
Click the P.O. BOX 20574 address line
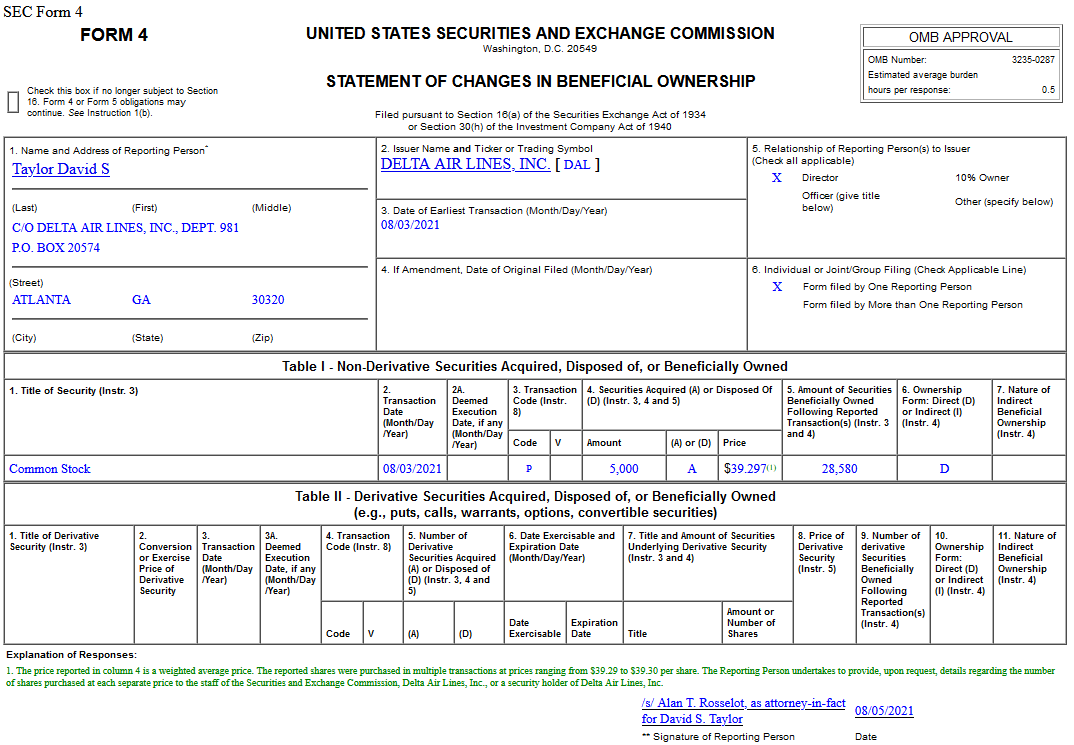point(55,248)
